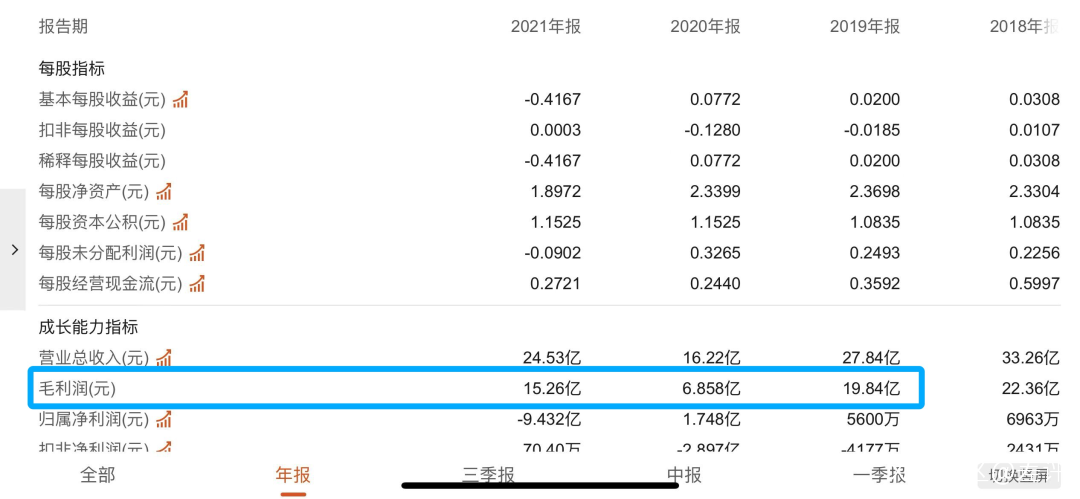Open chart icon beside 基本每股收益(元)
Viewport: 1080px width, 499px height.
pyautogui.click(x=180, y=99)
